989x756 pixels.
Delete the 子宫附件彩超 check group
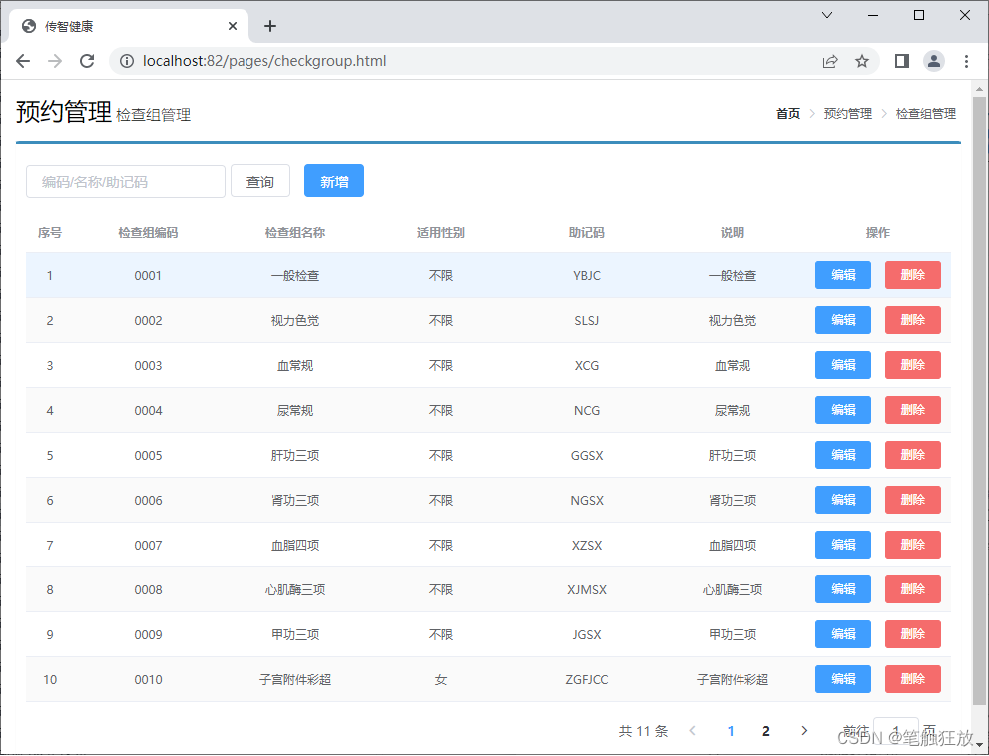click(x=912, y=679)
